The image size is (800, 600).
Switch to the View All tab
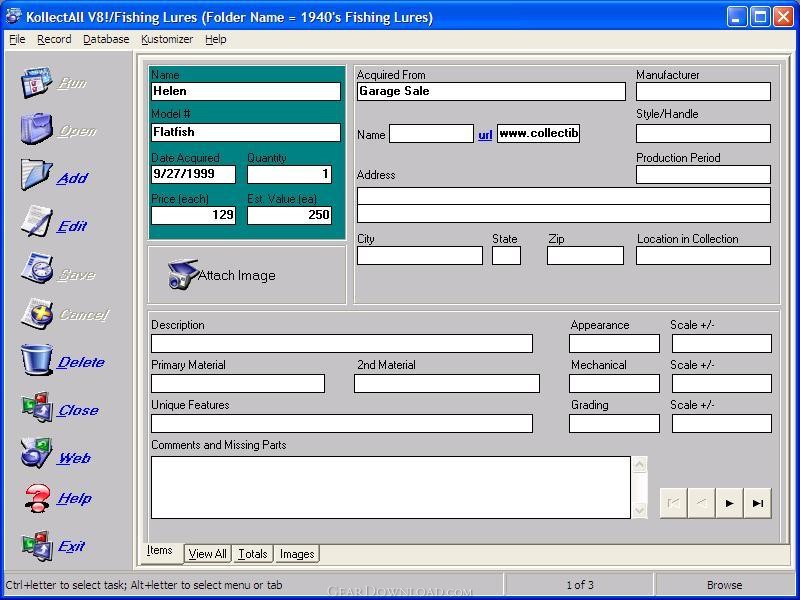click(x=208, y=554)
